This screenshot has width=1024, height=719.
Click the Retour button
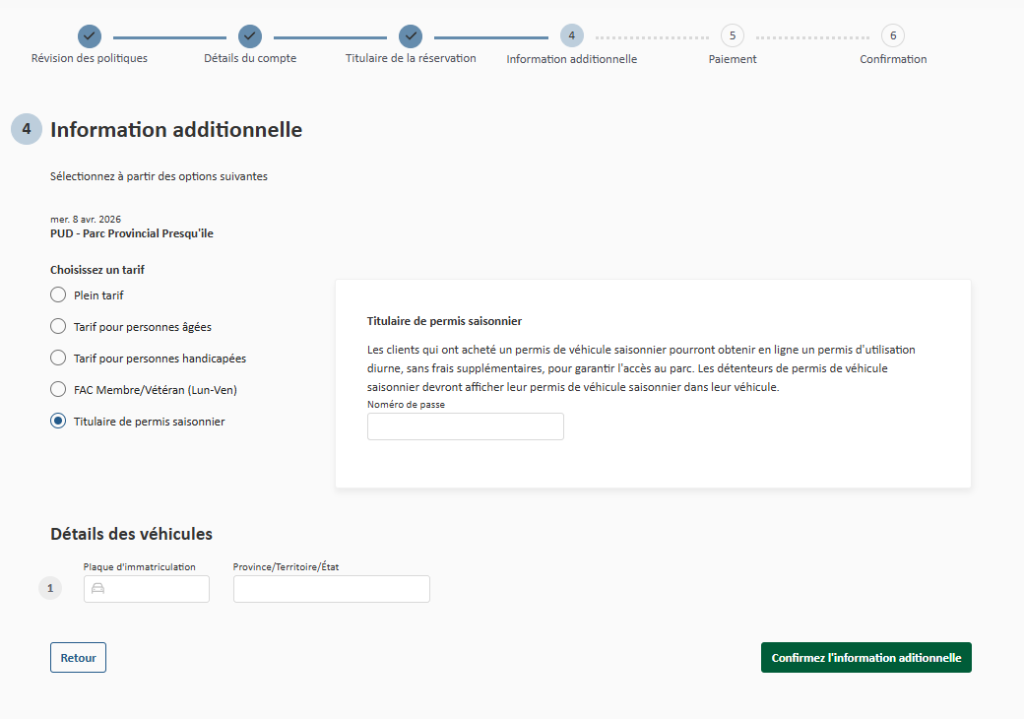point(77,657)
